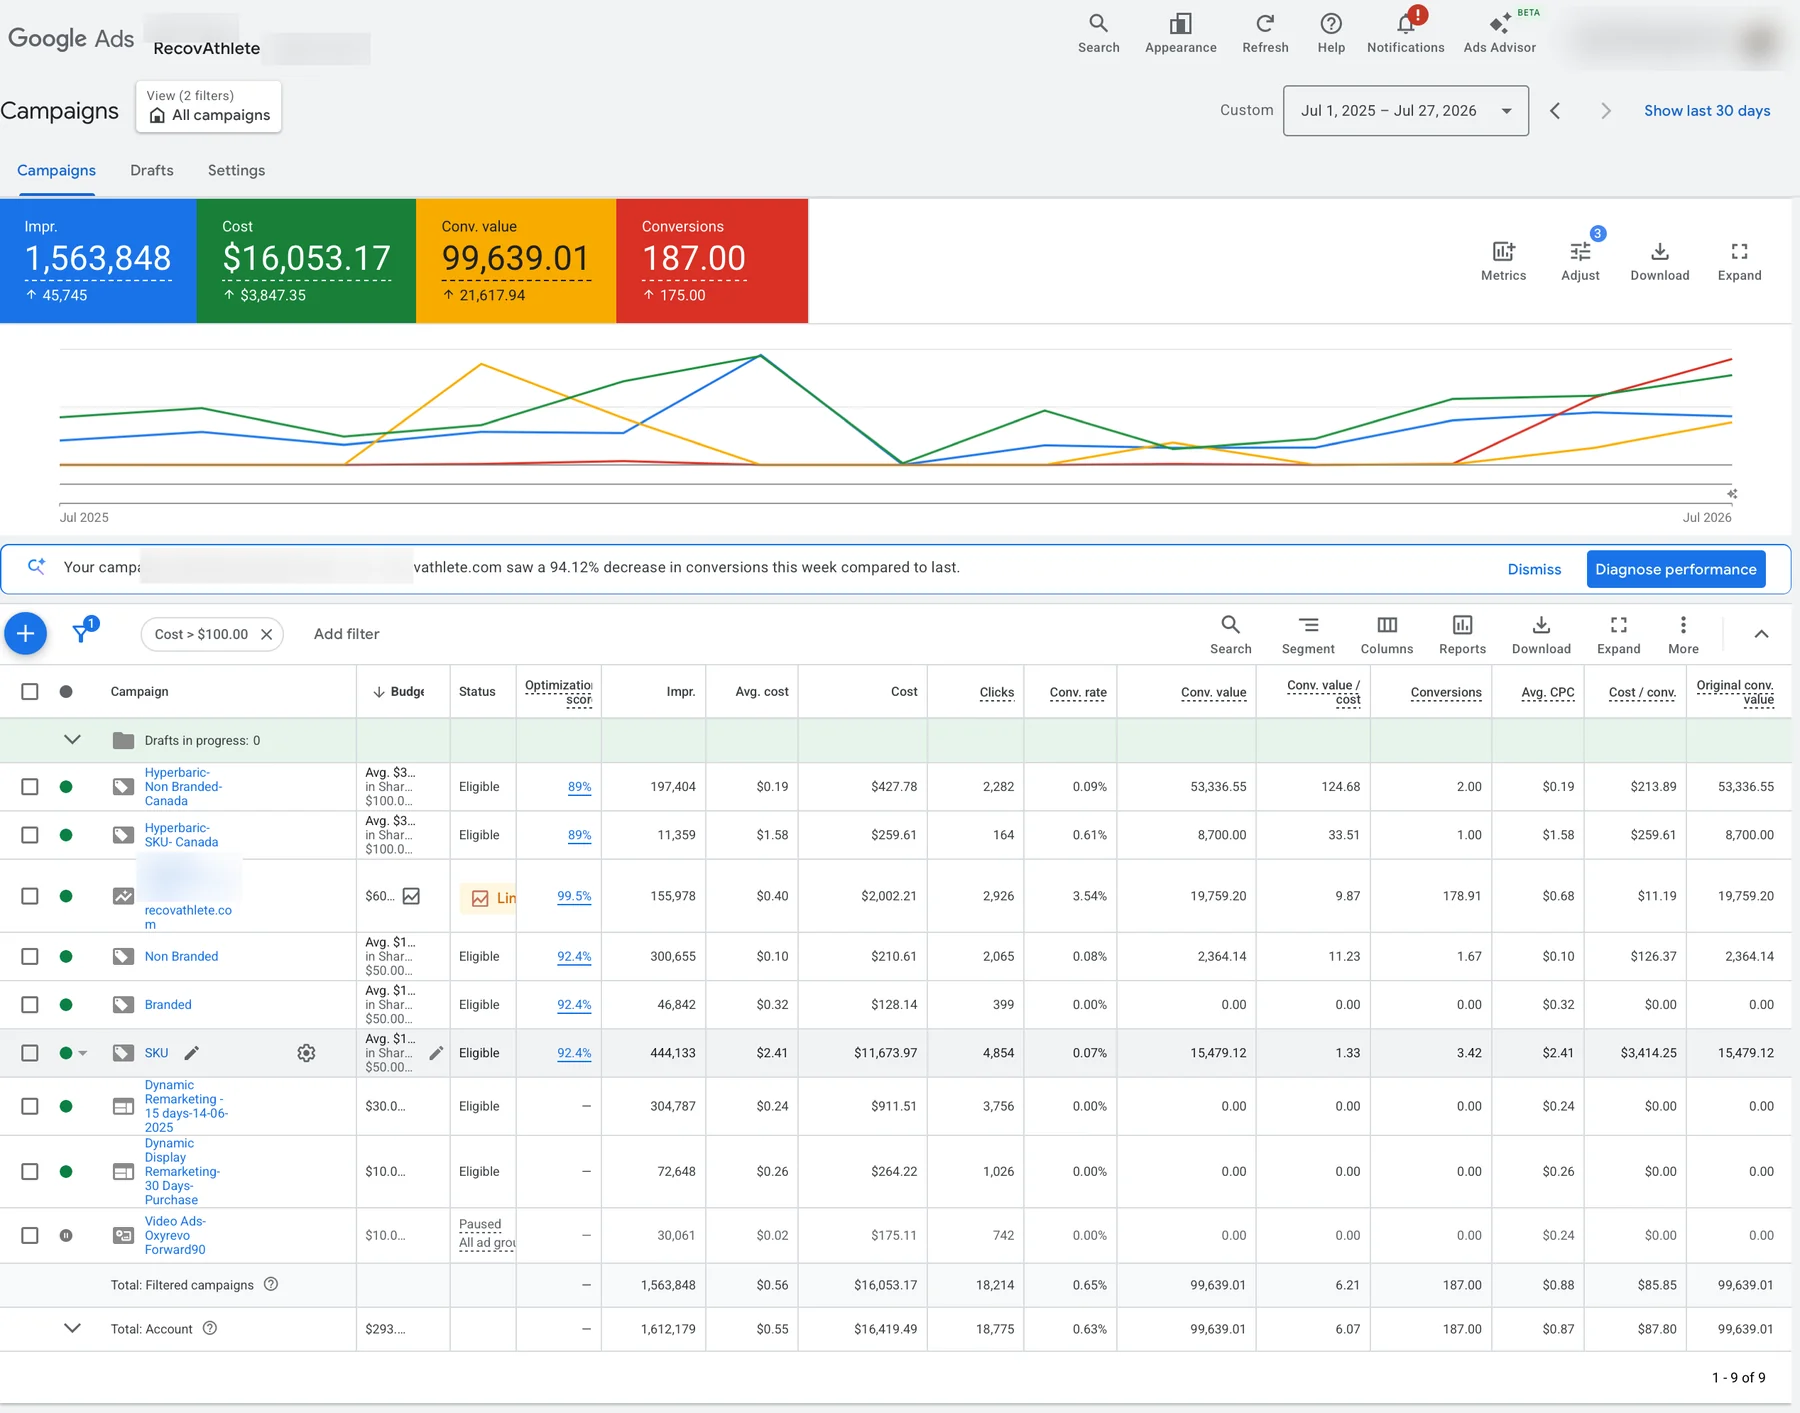Click Show last 30 days link

coord(1707,110)
